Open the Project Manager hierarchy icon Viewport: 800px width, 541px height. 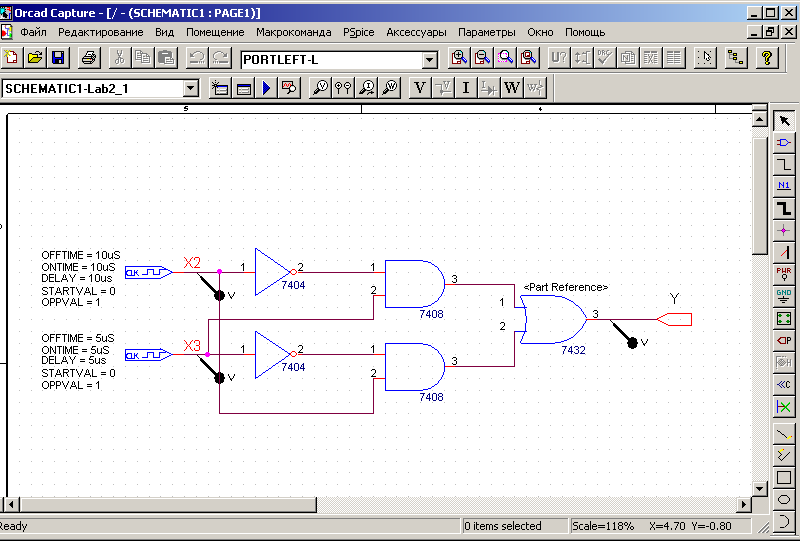735,58
